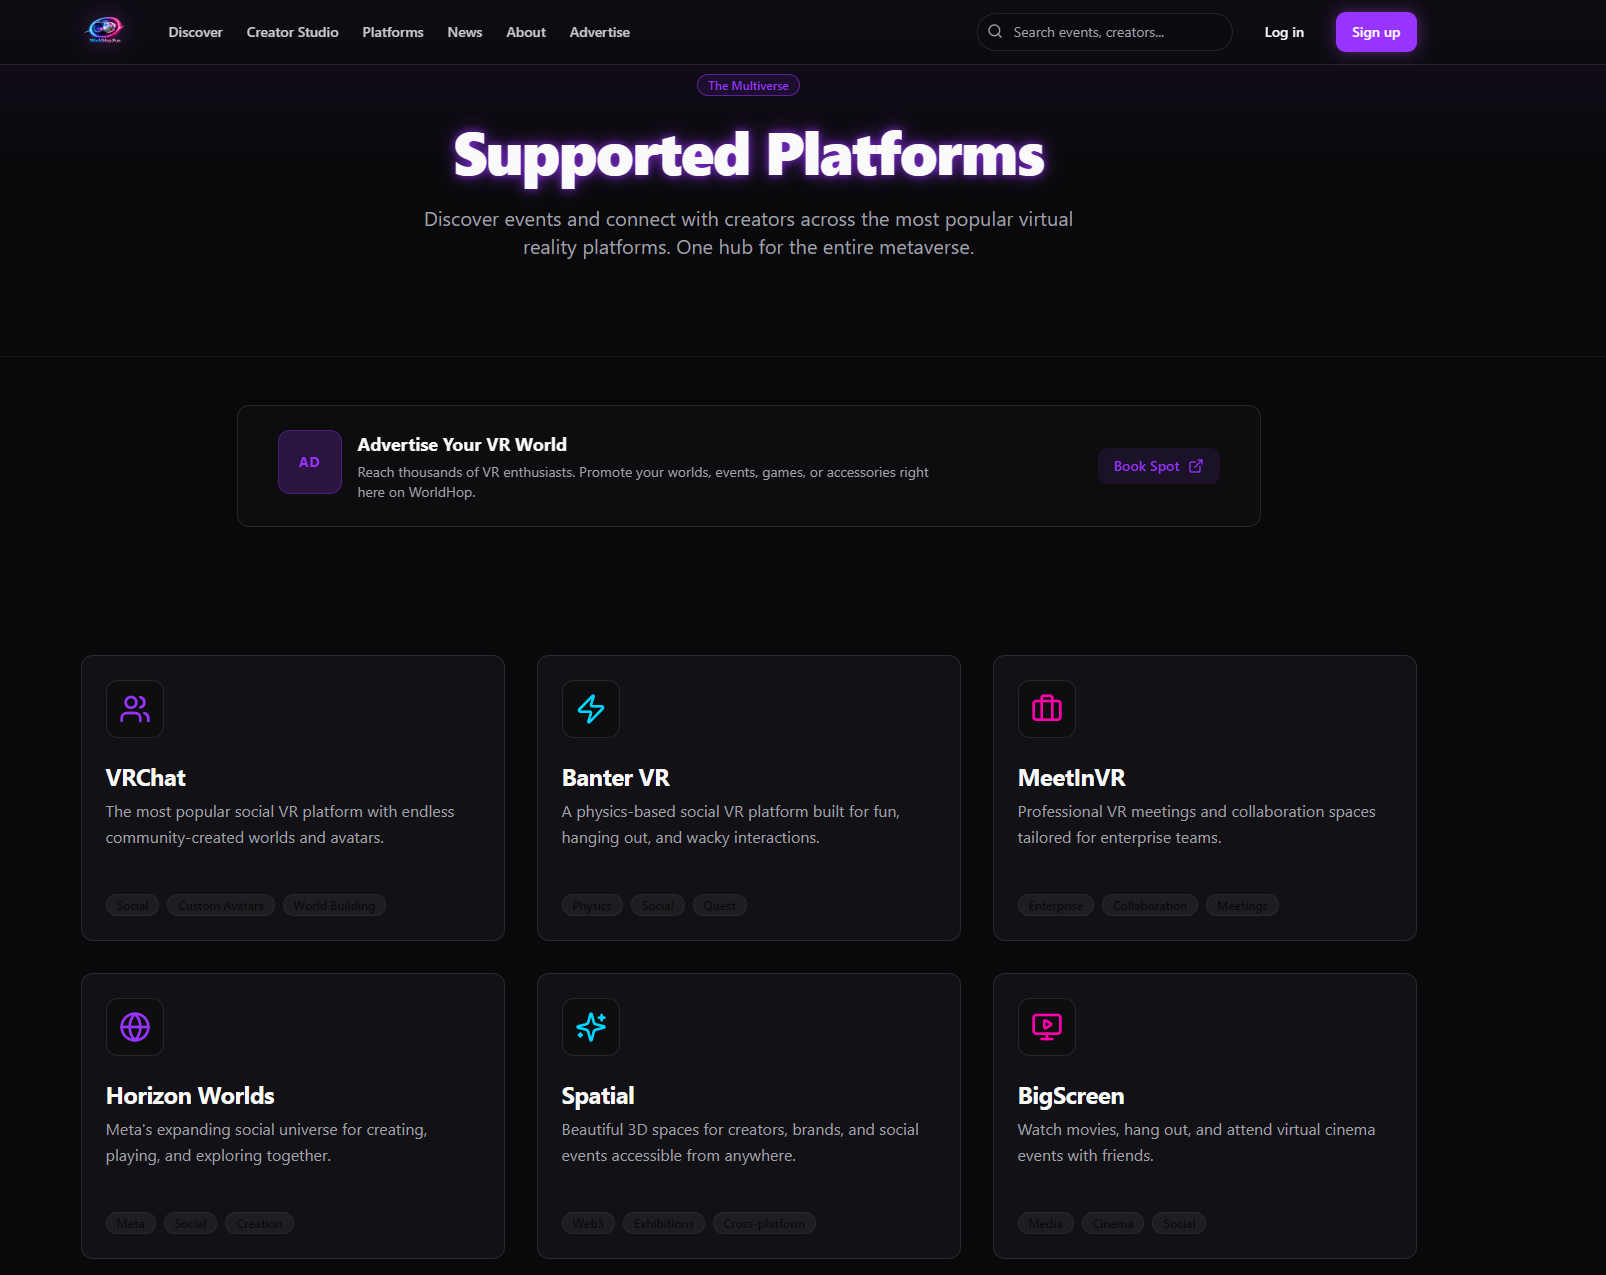Click the subtitle "Discover events and connect with creators"

(x=749, y=233)
